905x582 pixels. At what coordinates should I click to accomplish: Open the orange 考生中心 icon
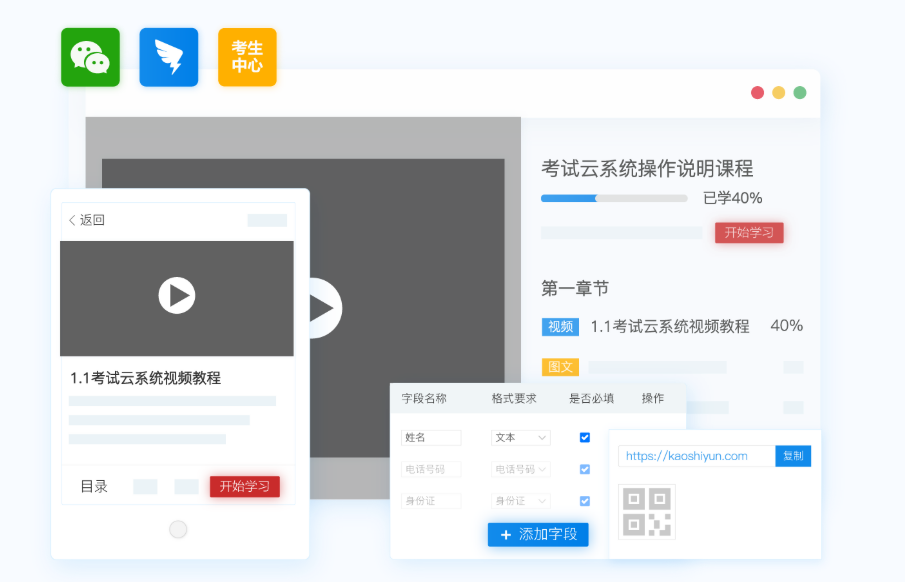point(247,57)
